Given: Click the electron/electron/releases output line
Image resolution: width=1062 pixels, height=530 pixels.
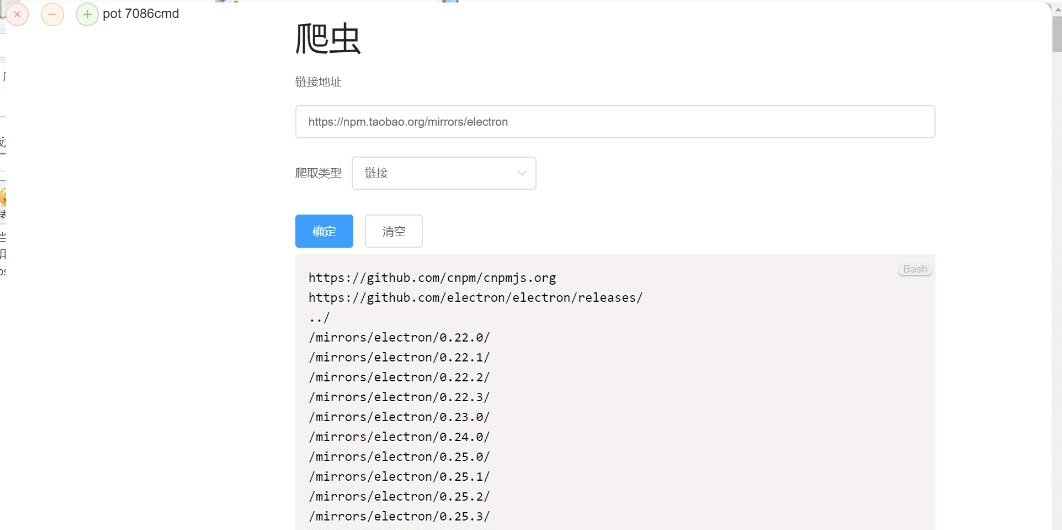Looking at the screenshot, I should 475,298.
